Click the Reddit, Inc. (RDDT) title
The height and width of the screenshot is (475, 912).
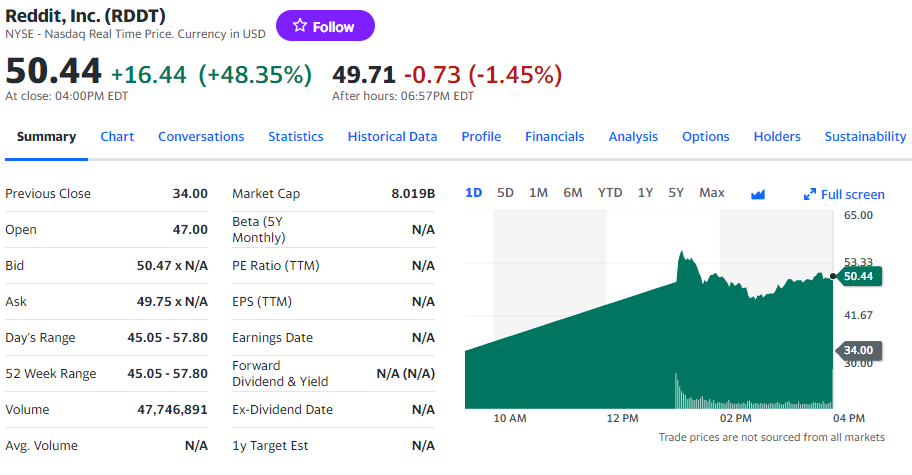coord(86,16)
